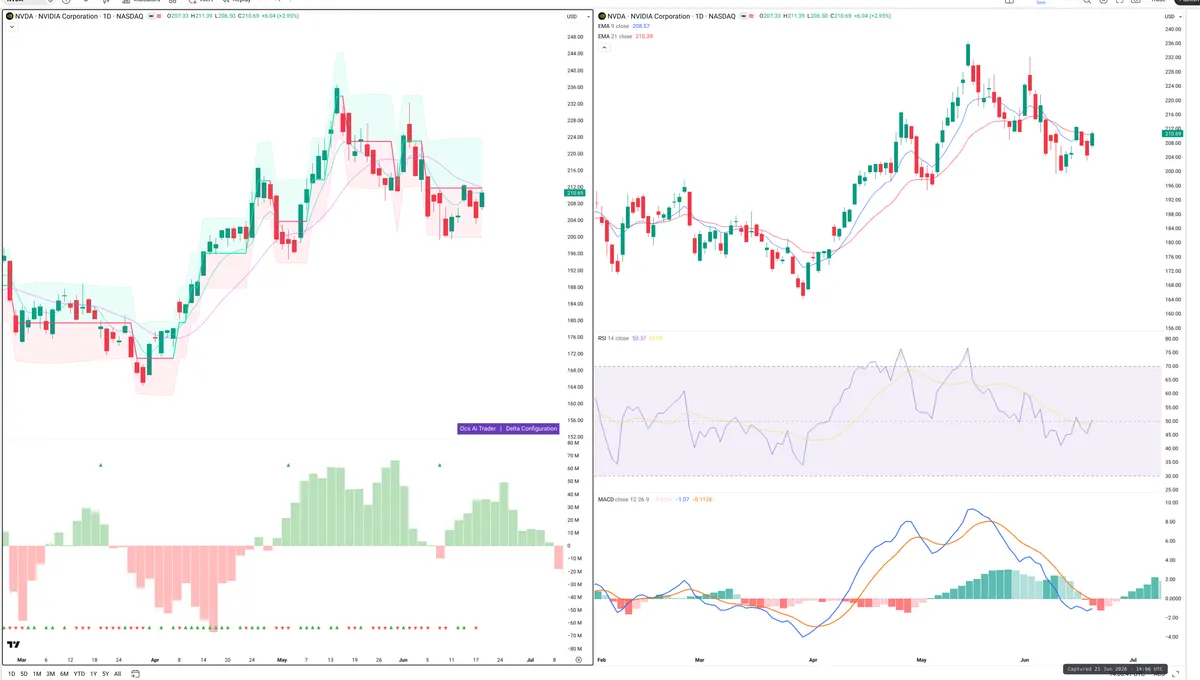Click the last green triangle marker above the histogram

click(440, 465)
